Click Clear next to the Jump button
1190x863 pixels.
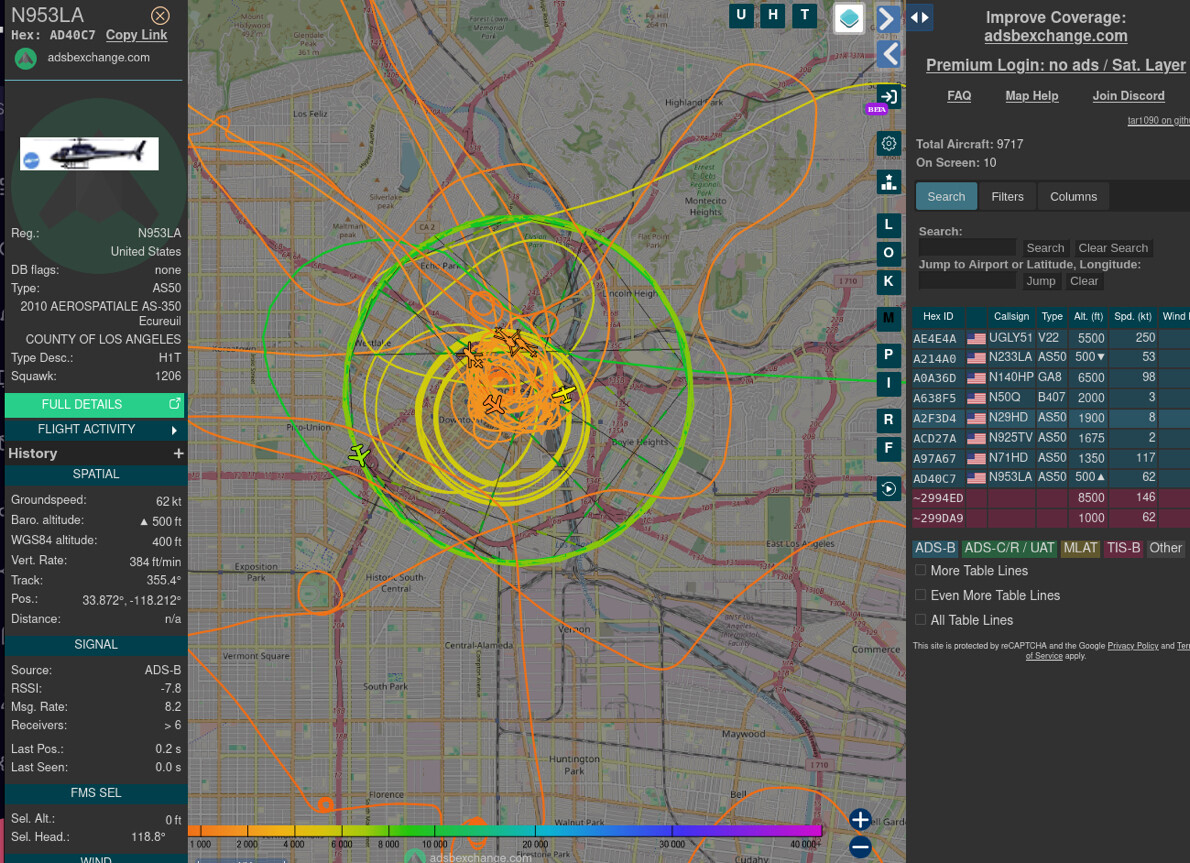[1084, 281]
